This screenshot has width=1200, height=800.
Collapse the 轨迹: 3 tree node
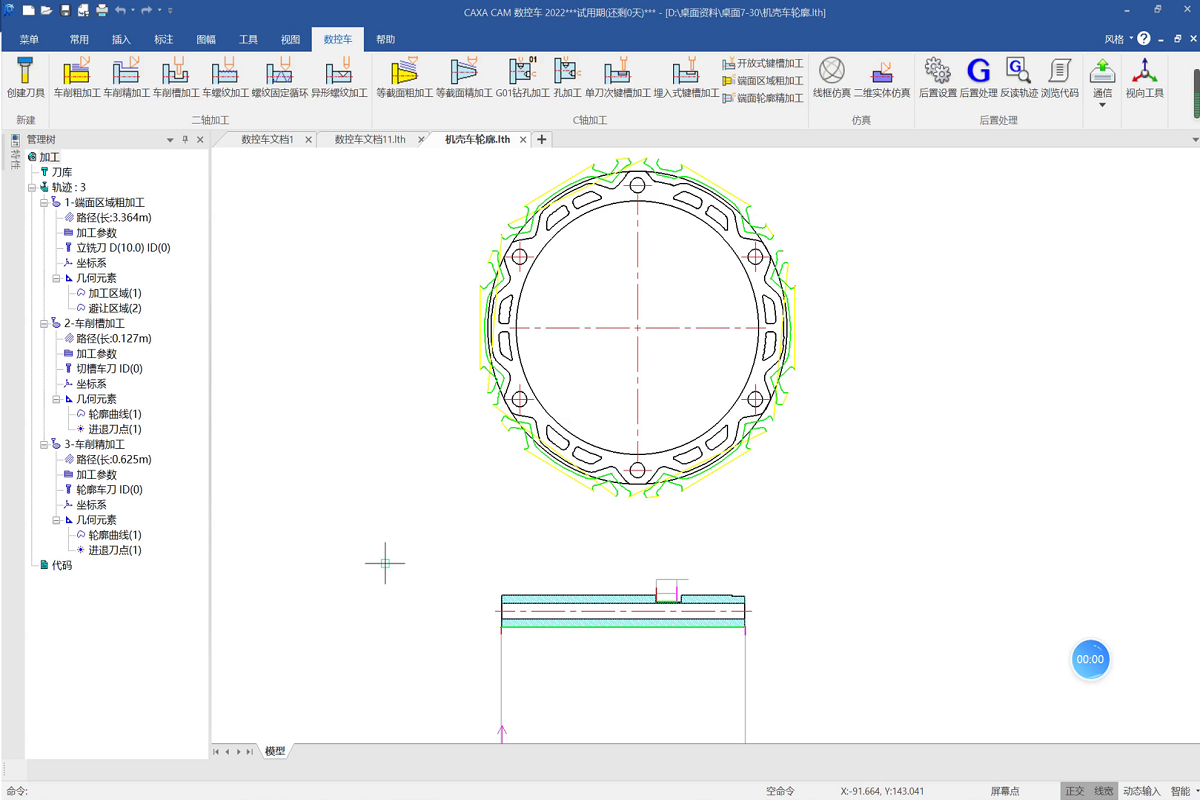pos(32,188)
